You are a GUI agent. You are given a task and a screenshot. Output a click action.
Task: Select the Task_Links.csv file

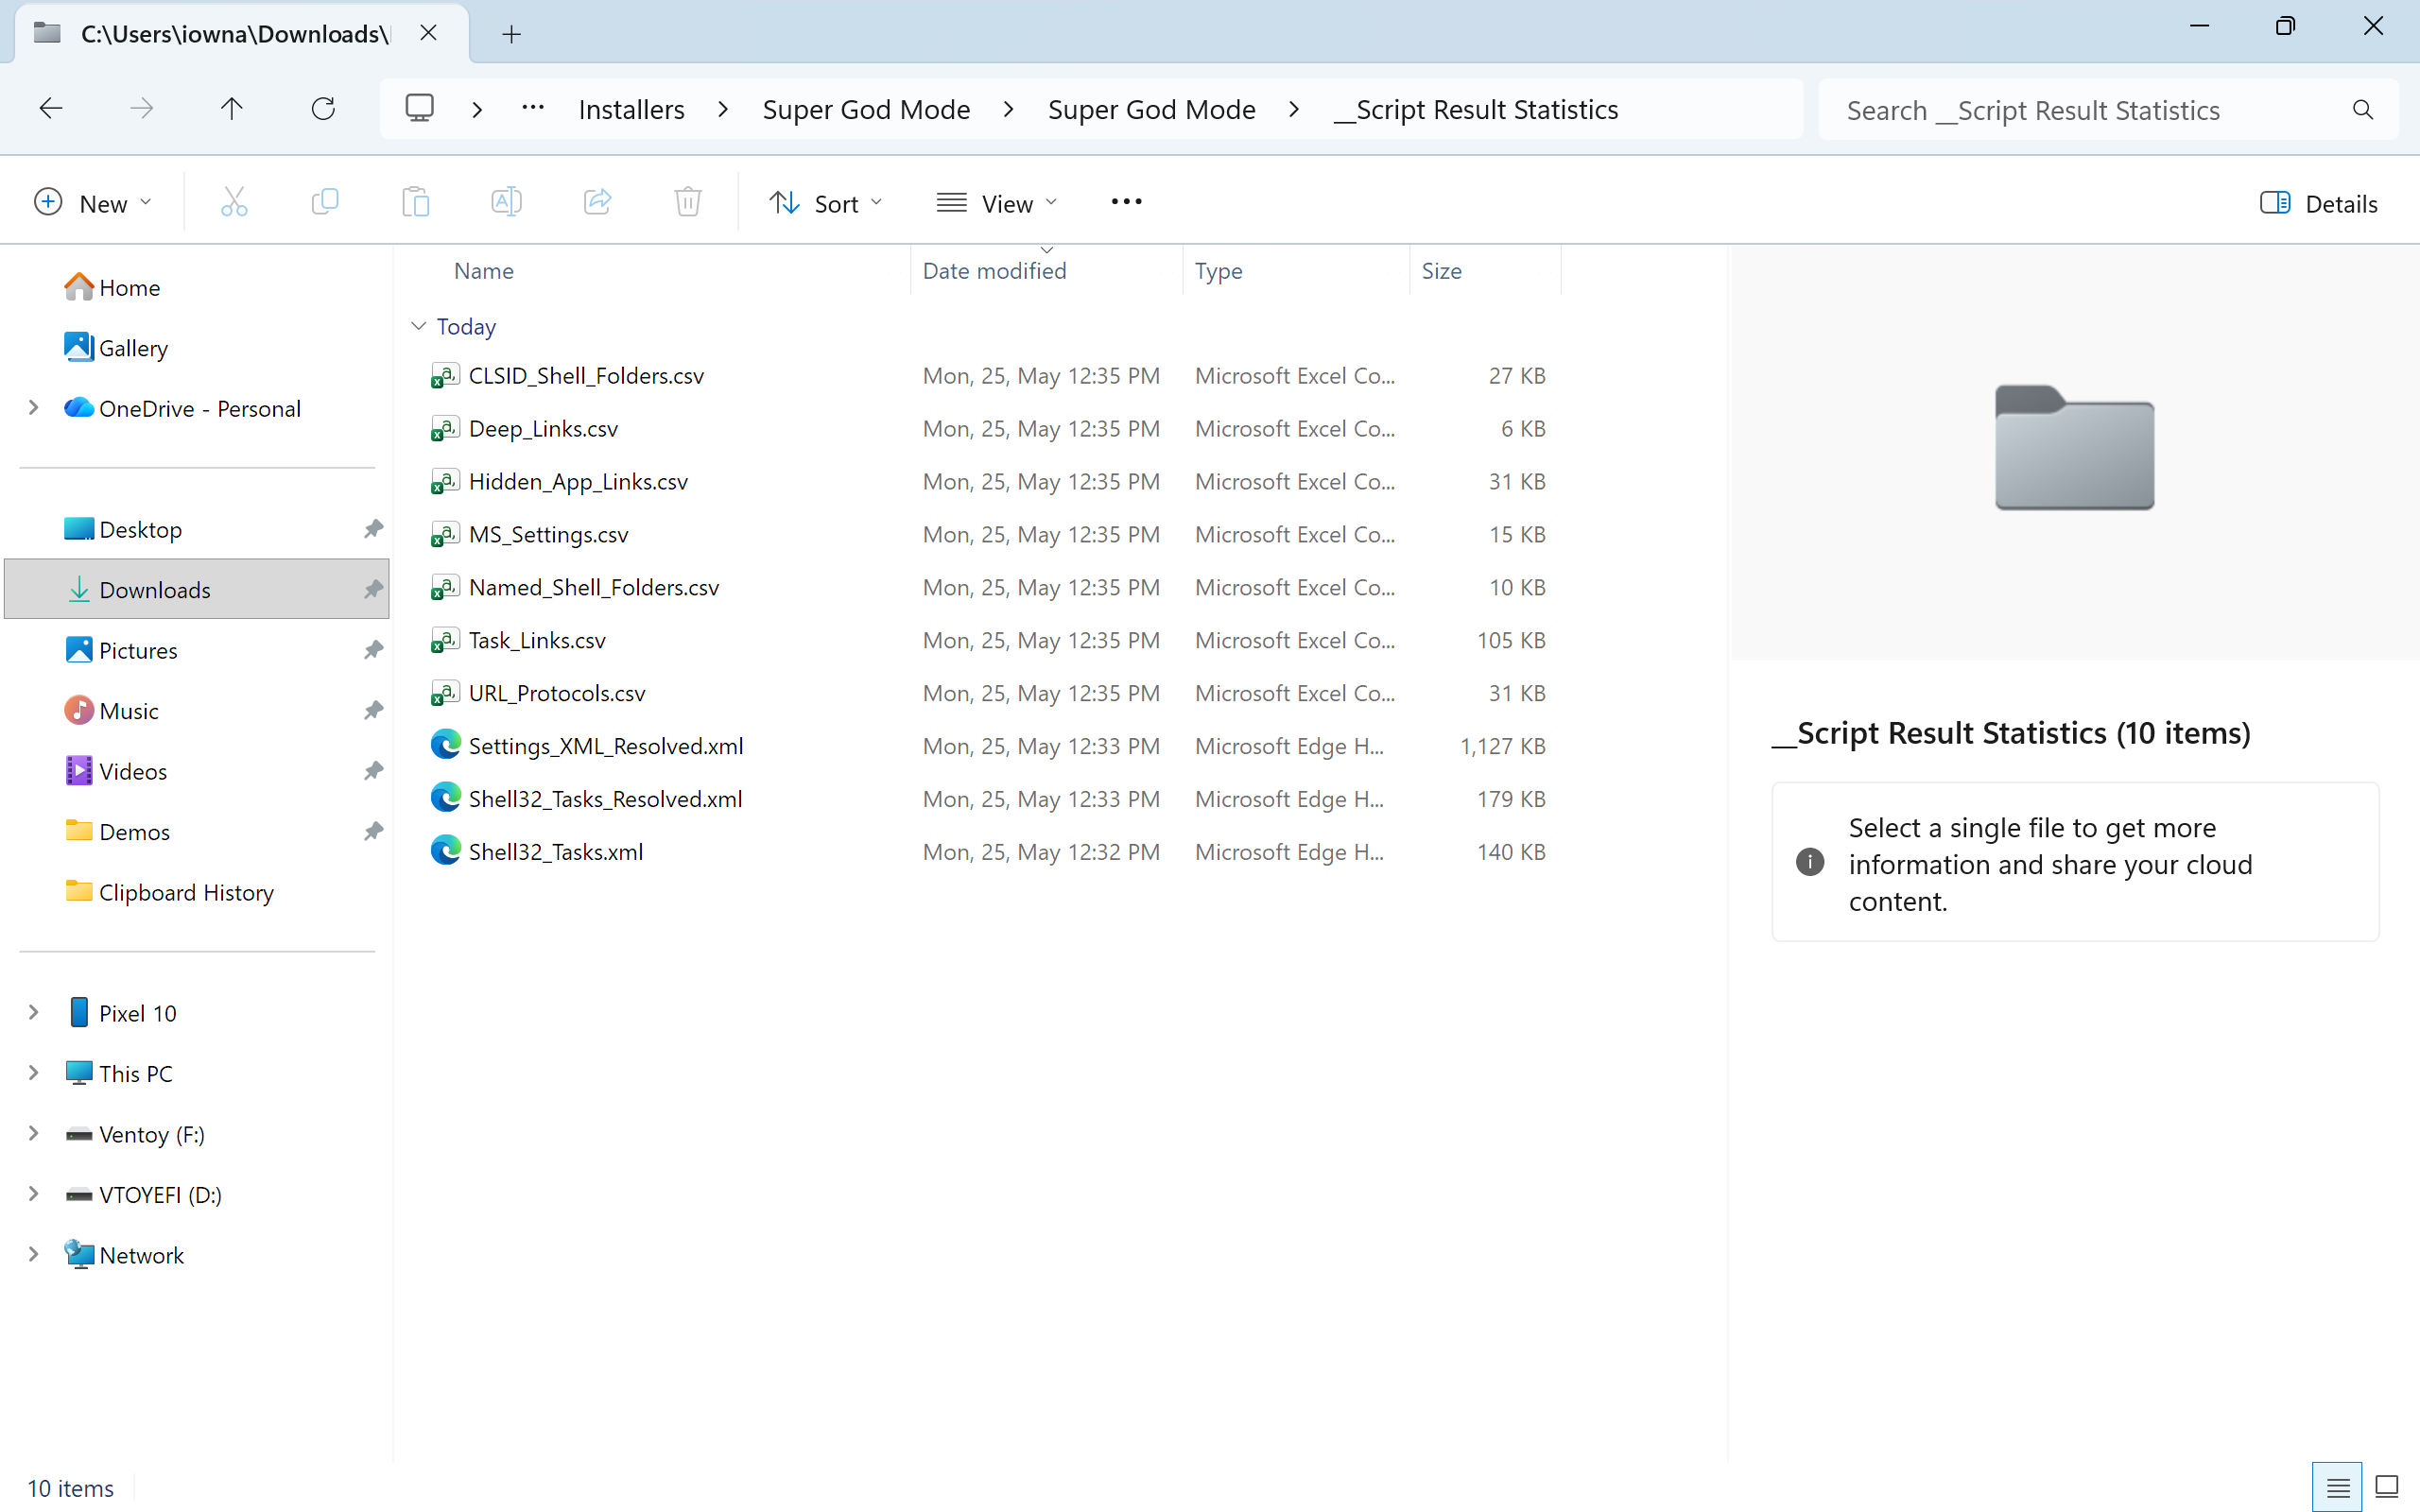tap(537, 641)
